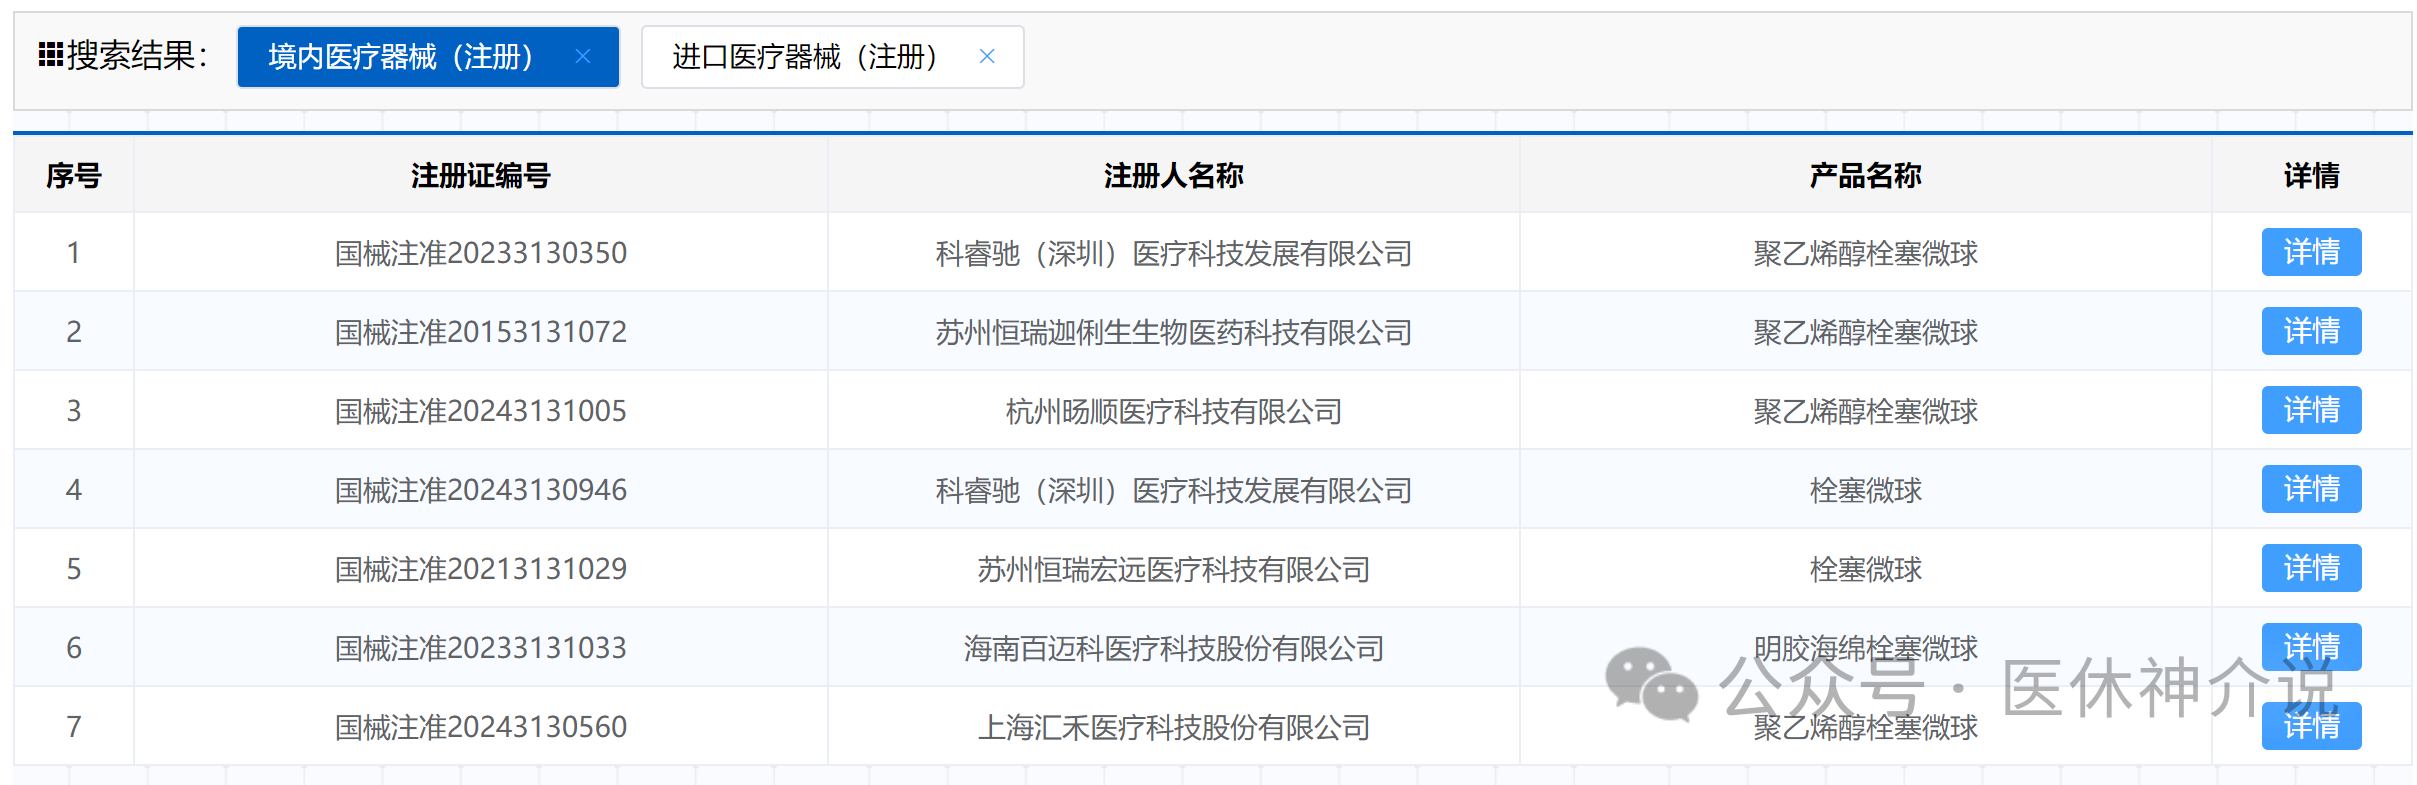
Task: Click 杭州旸顺医疗科技有限公司
Action: [x=1174, y=411]
